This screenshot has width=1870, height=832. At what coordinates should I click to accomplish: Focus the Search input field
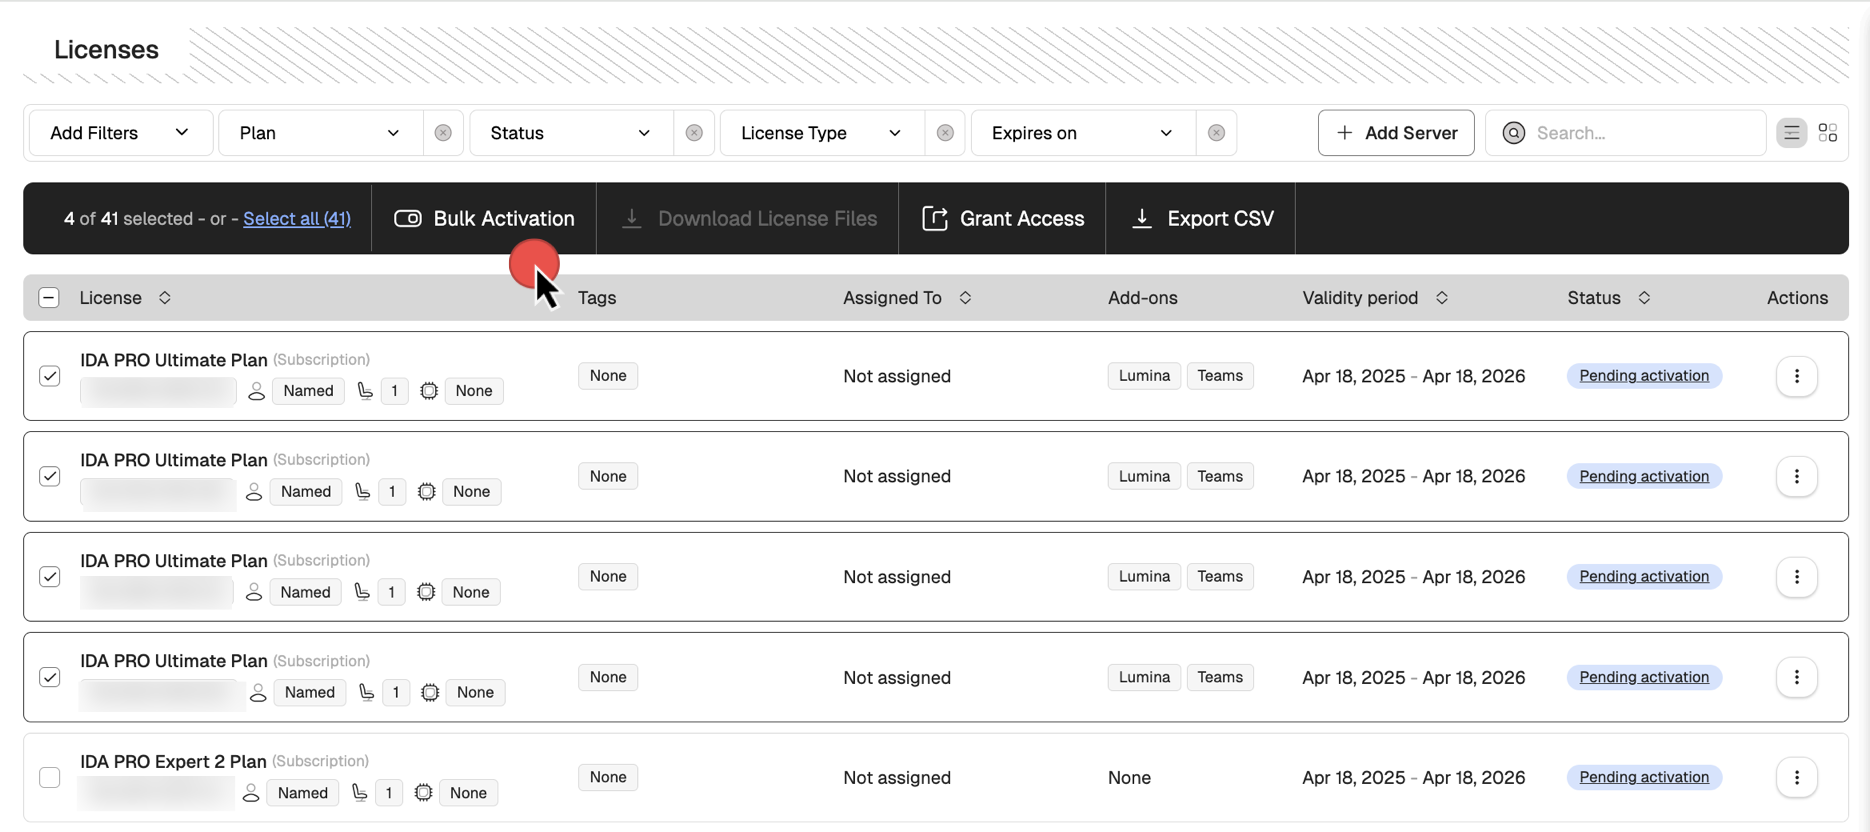(x=1626, y=133)
